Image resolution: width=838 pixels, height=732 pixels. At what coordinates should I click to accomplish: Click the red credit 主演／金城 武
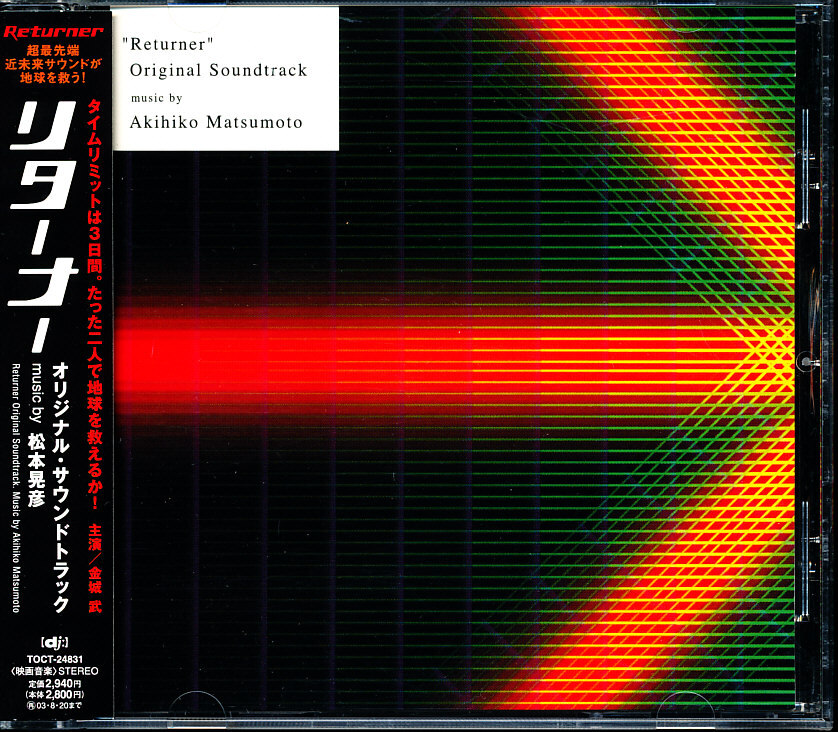point(95,567)
